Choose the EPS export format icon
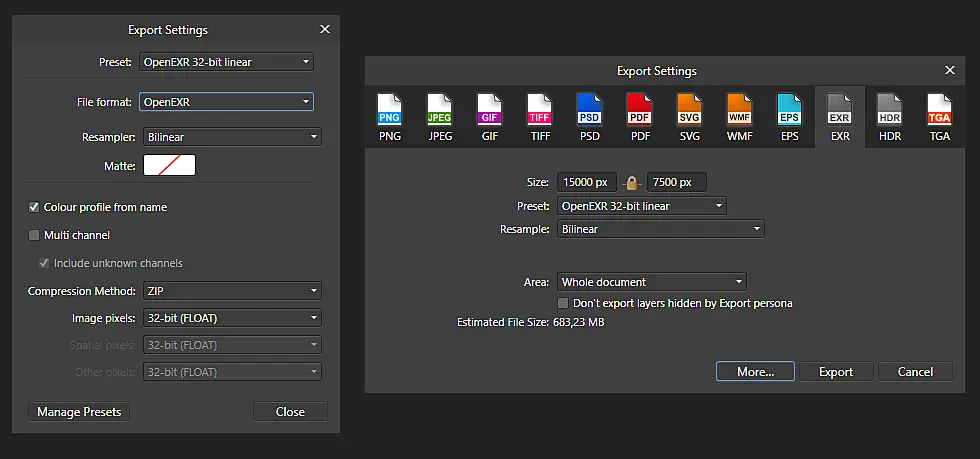This screenshot has height=459, width=980. click(789, 110)
